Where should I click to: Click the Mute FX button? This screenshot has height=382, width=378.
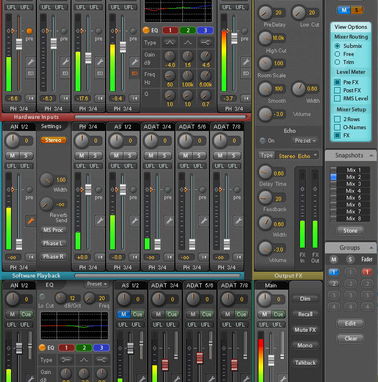[305, 330]
